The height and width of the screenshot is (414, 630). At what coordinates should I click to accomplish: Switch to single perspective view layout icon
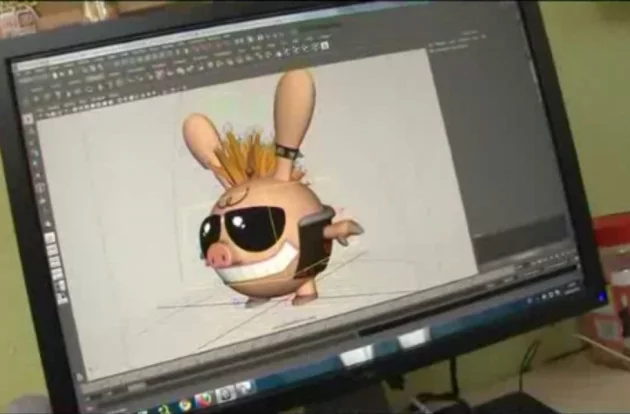tap(48, 239)
